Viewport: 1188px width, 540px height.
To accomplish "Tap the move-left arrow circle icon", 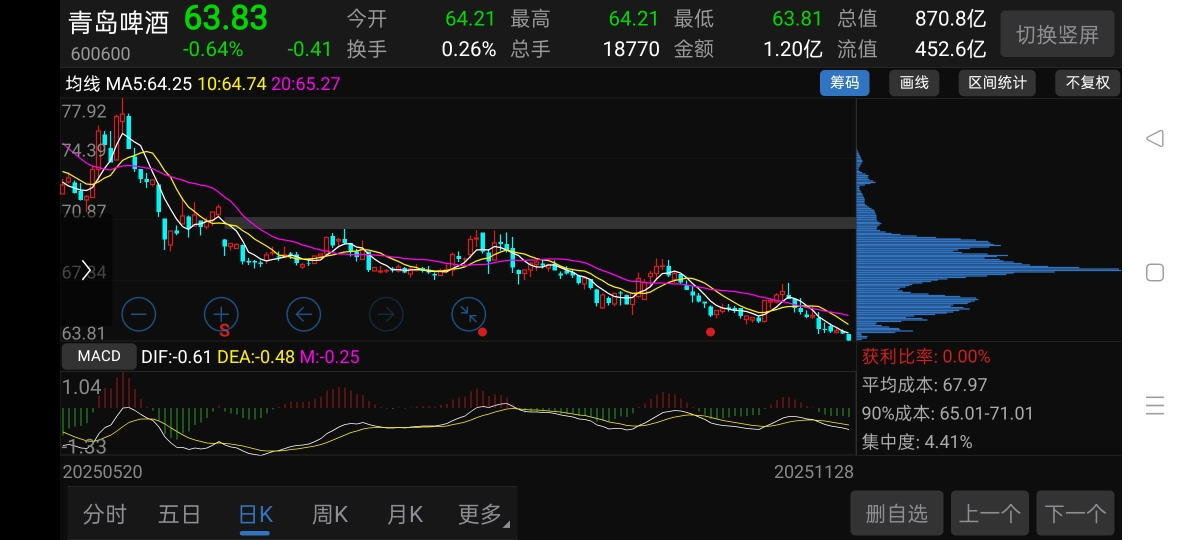I will (304, 314).
